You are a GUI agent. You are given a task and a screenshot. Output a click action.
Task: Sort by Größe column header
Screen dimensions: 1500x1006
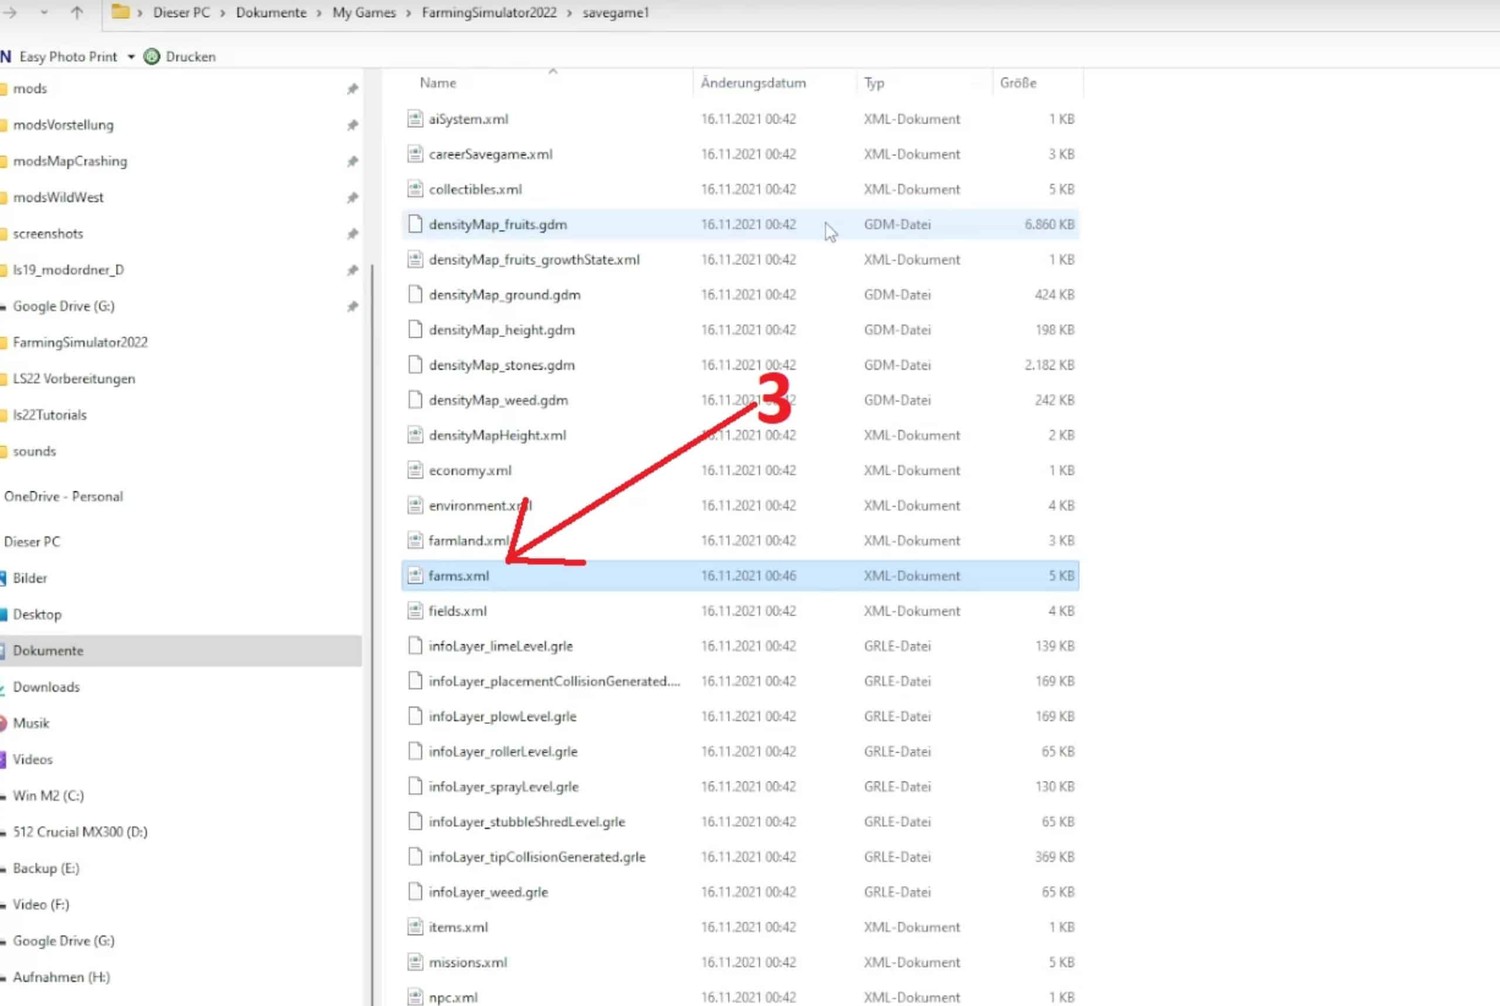tap(1018, 83)
